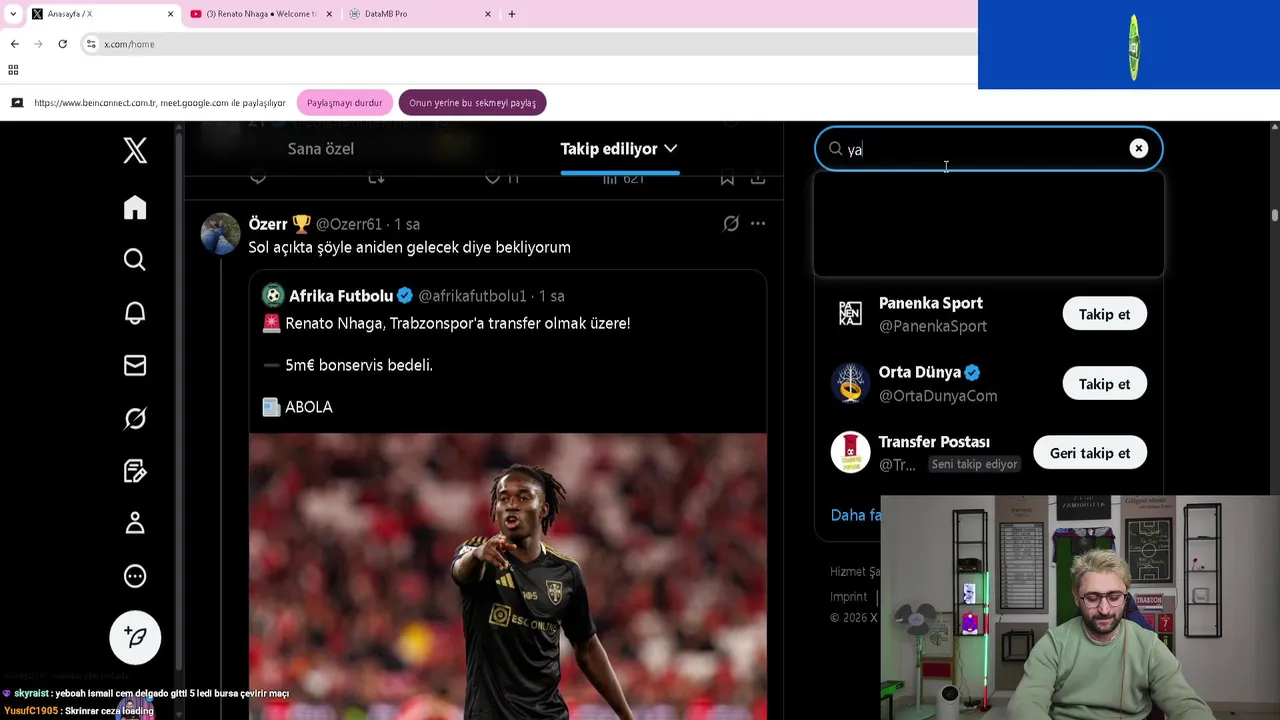Open Explore magnifier icon in sidebar
1280x720 pixels.
pyautogui.click(x=135, y=260)
